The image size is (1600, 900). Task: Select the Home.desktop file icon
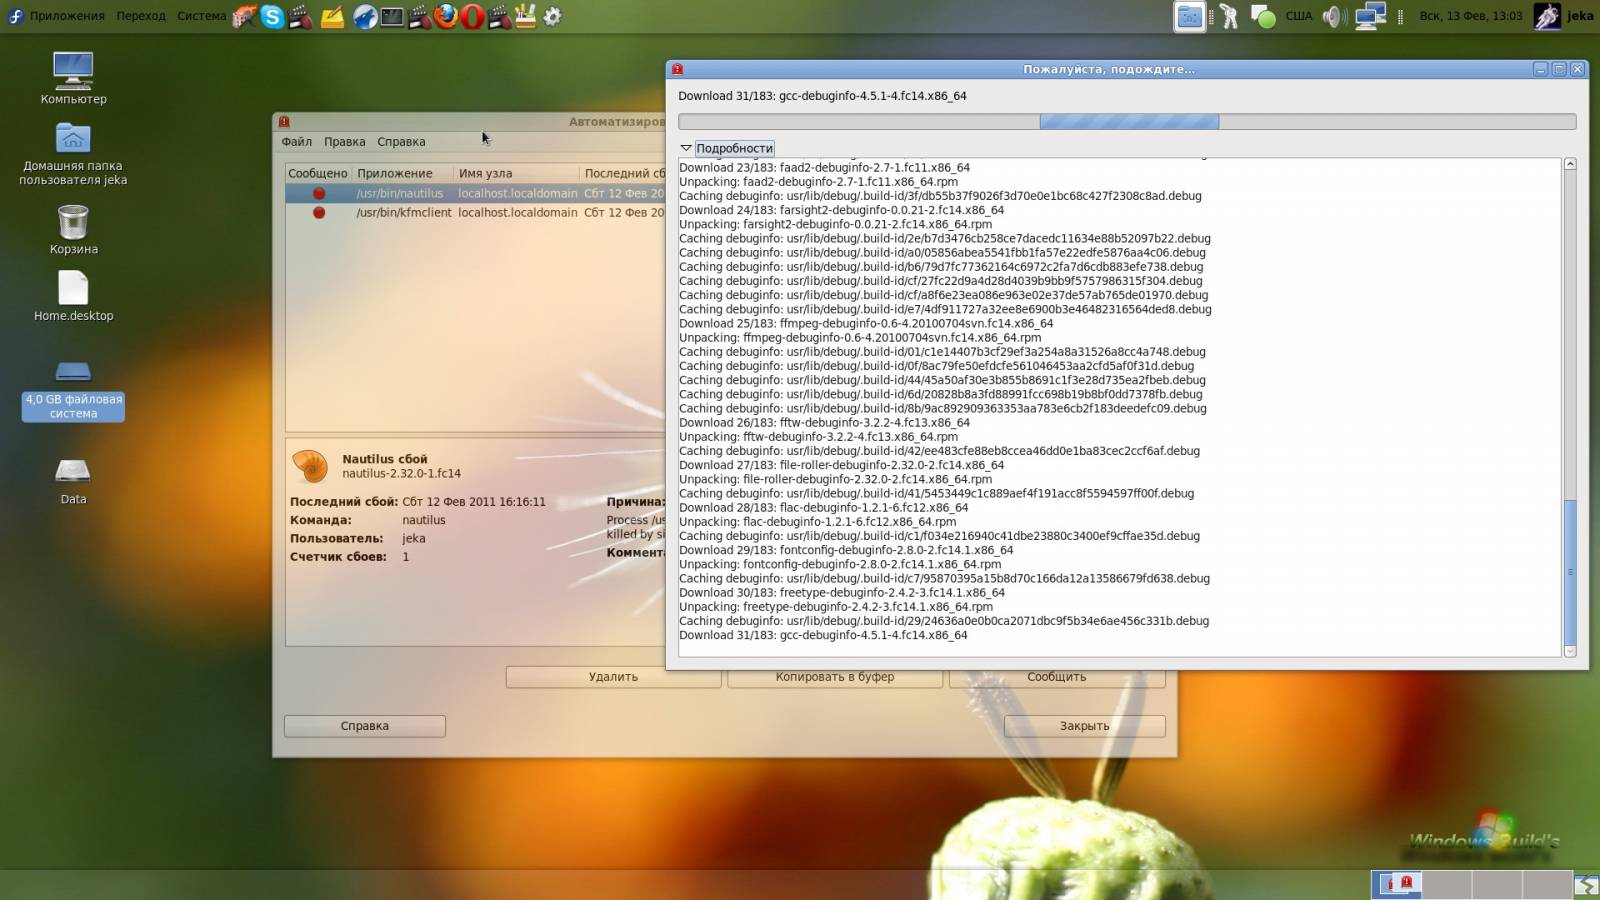click(x=73, y=296)
